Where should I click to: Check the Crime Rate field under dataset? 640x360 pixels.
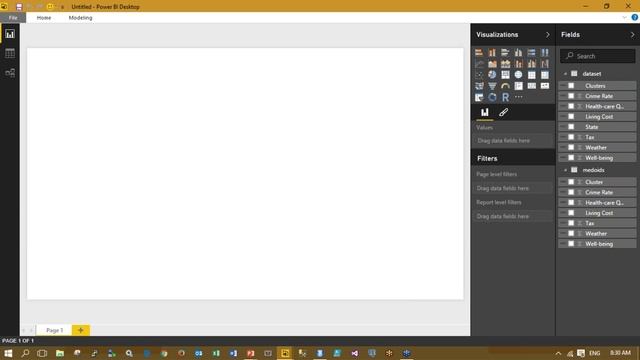coord(571,96)
